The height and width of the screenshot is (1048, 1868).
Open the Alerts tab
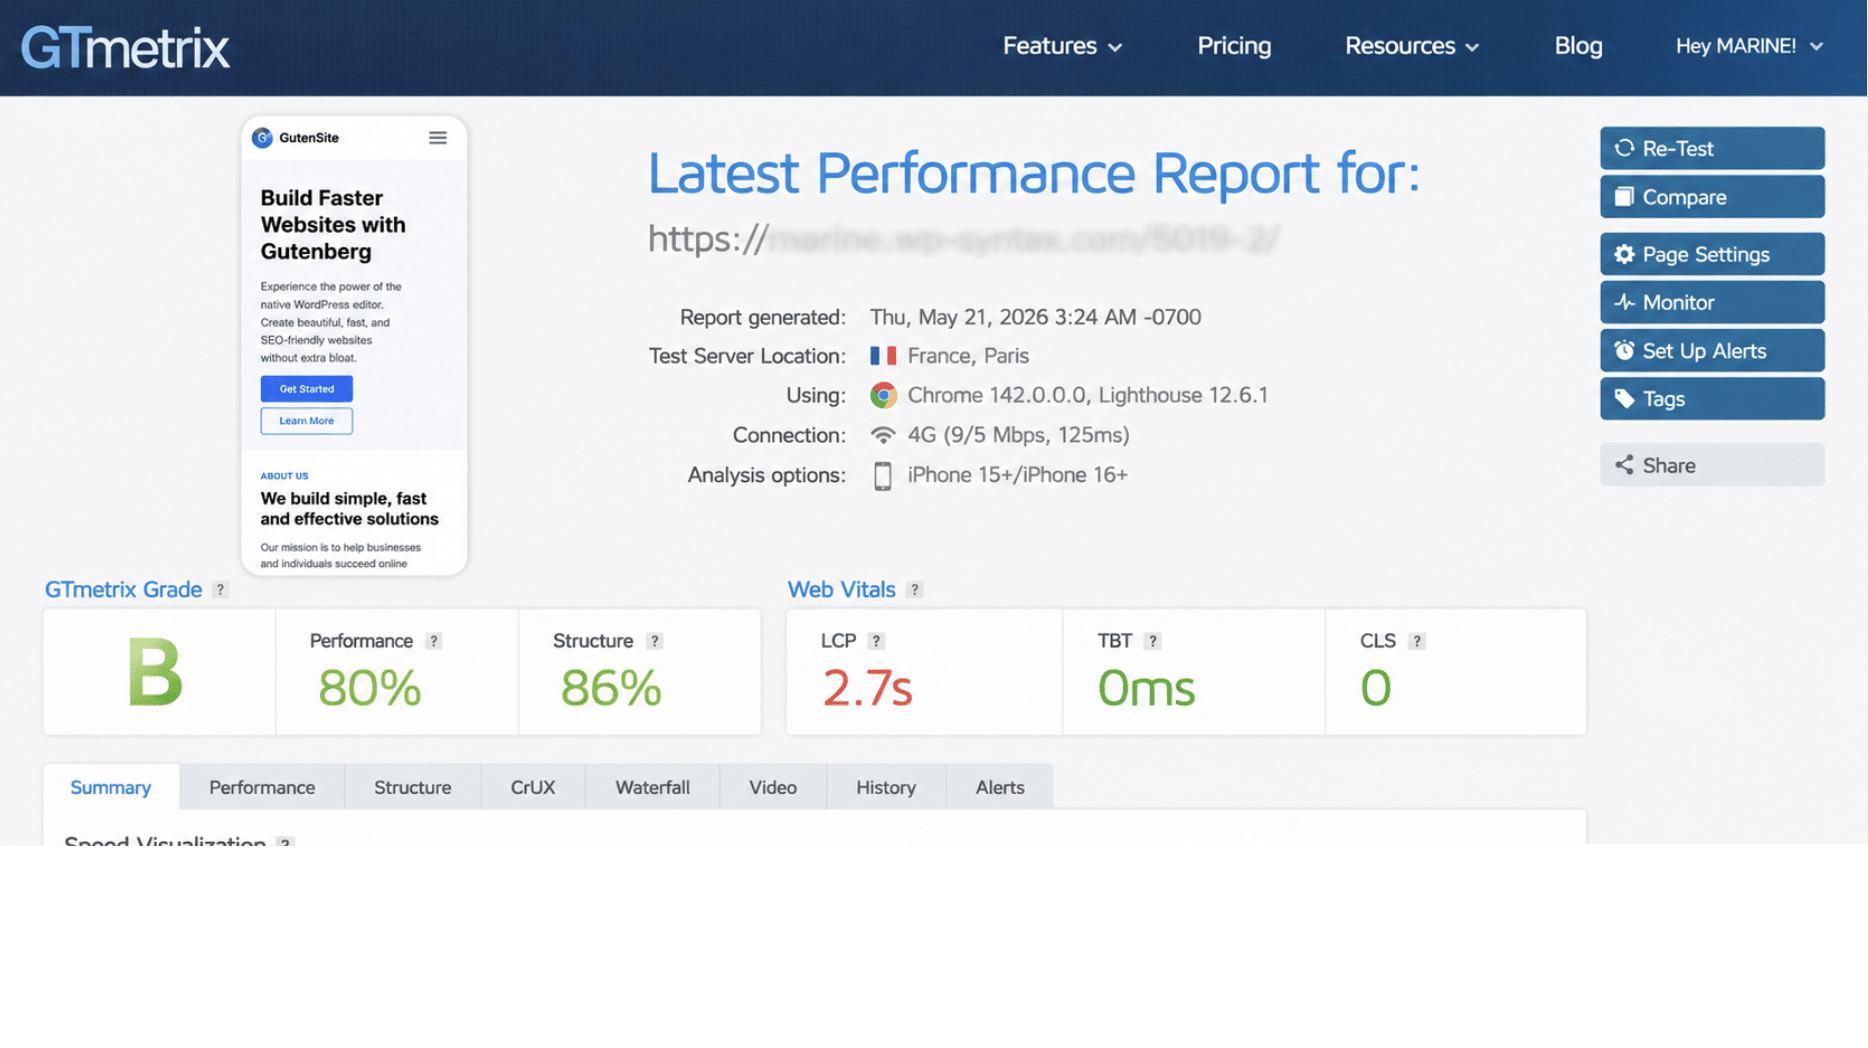1000,788
